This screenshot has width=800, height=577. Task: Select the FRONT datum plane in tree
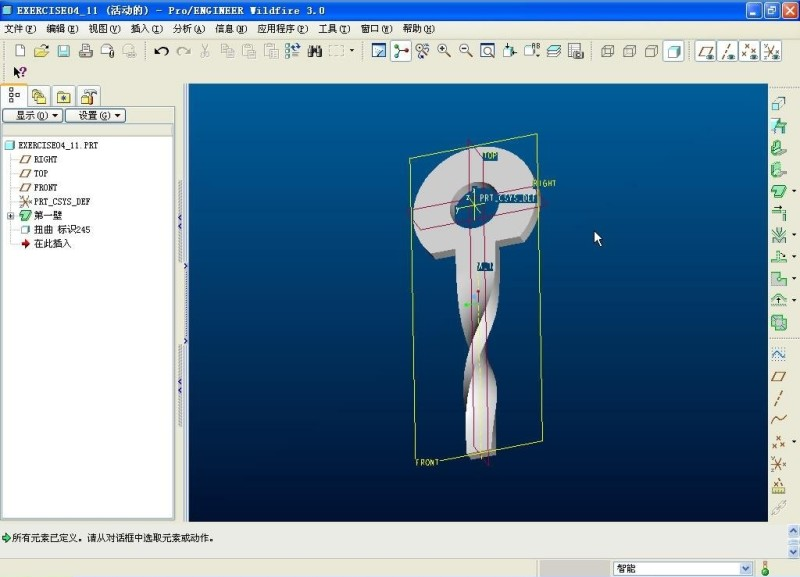coord(45,188)
